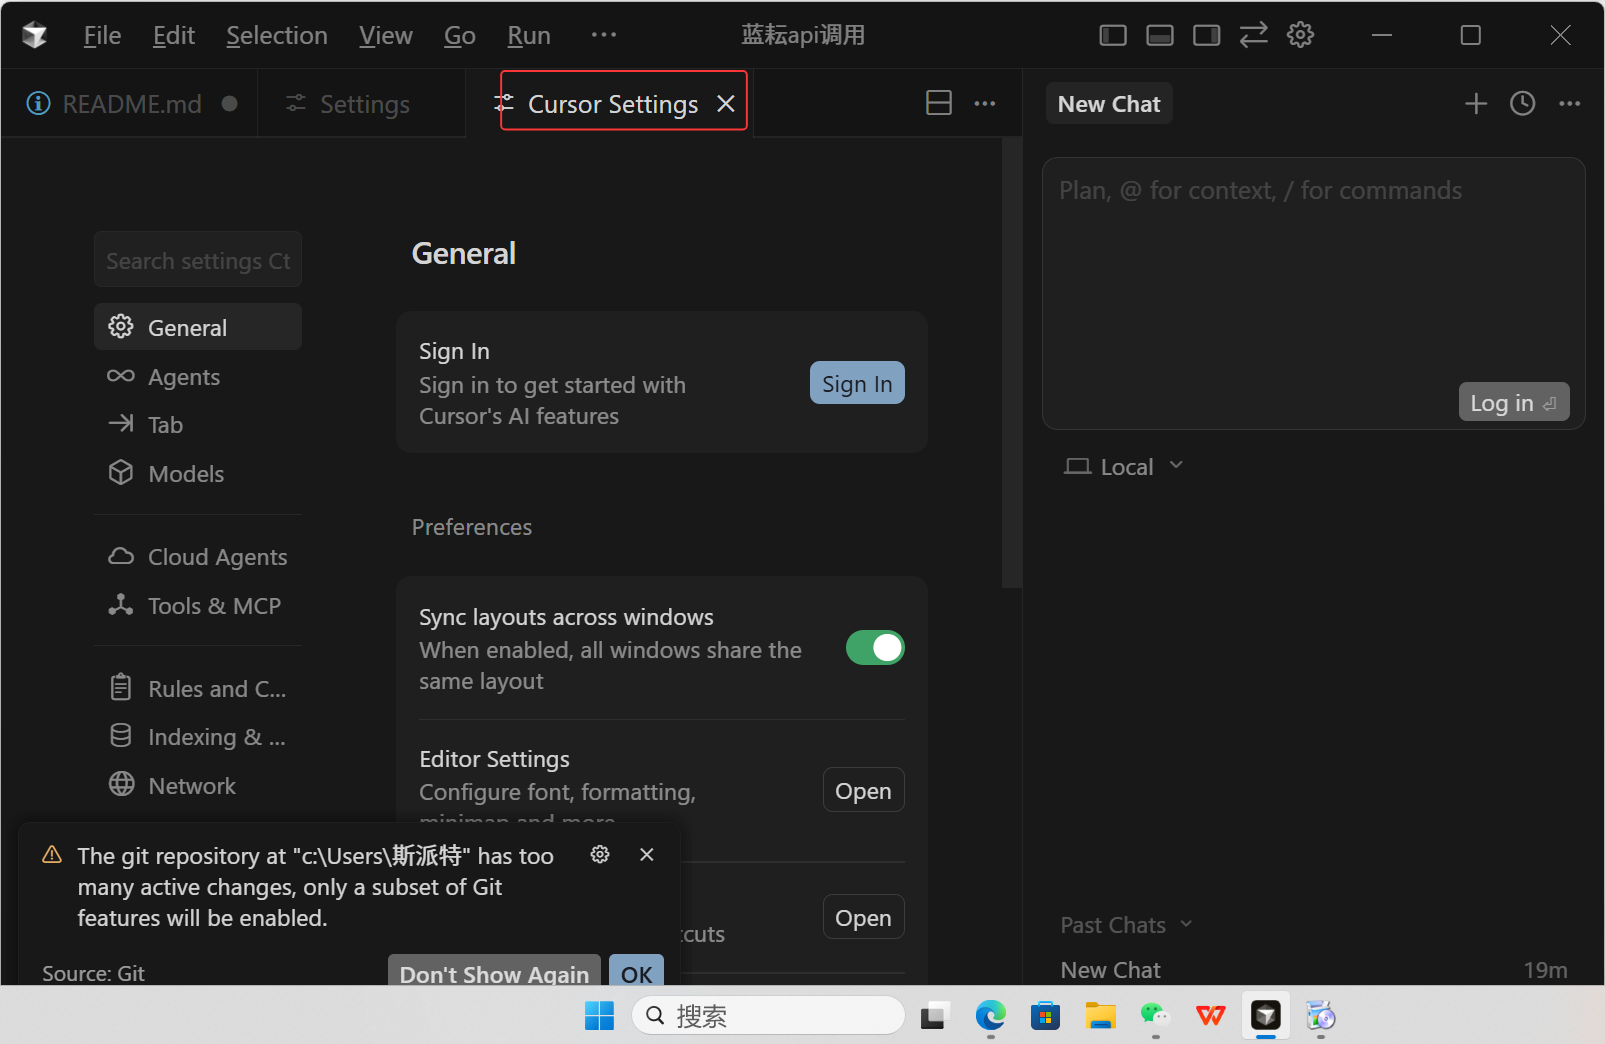Image resolution: width=1605 pixels, height=1044 pixels.
Task: Open Agents settings section
Action: click(198, 377)
